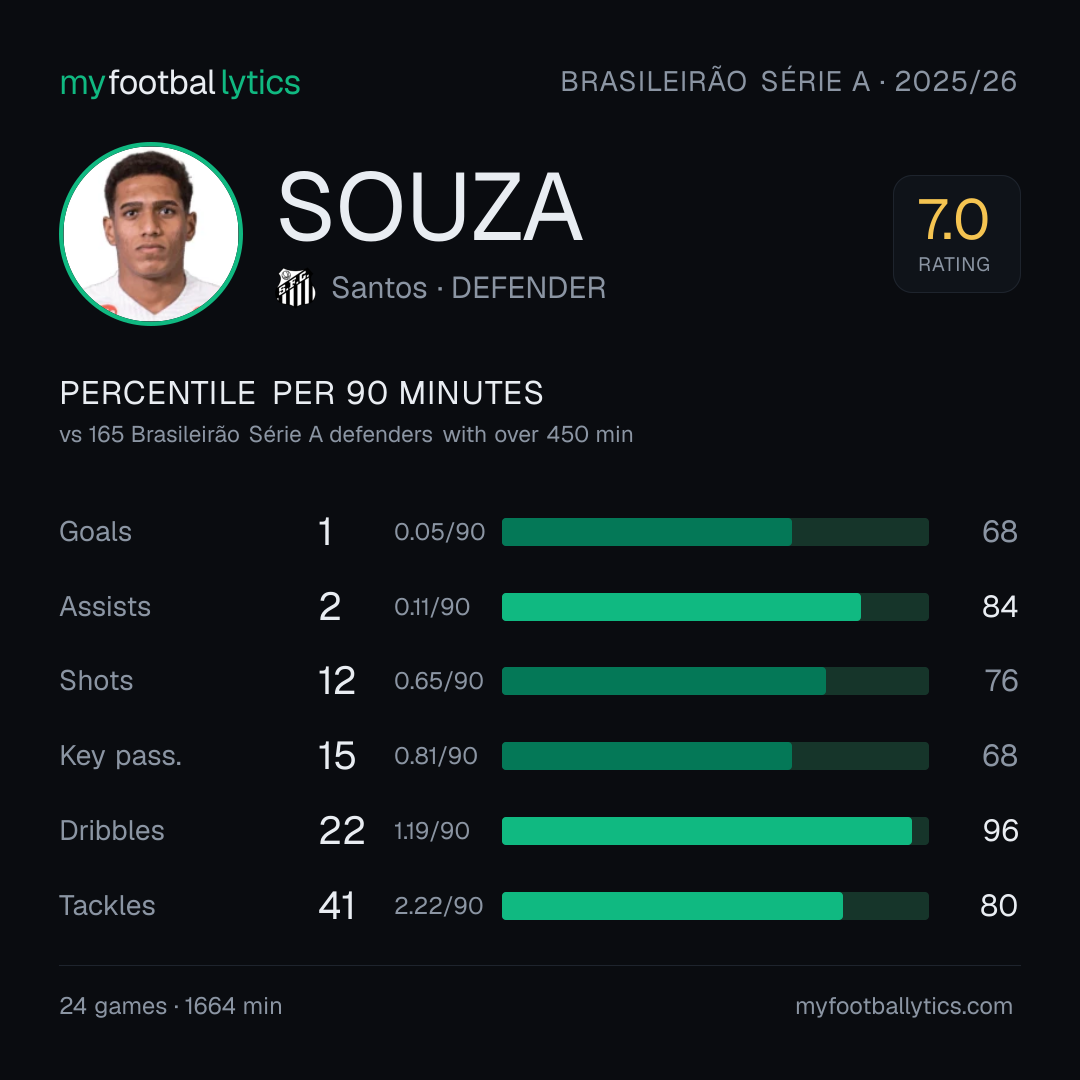Click the Tackles percentile bar
This screenshot has width=1080, height=1080.
click(x=715, y=906)
